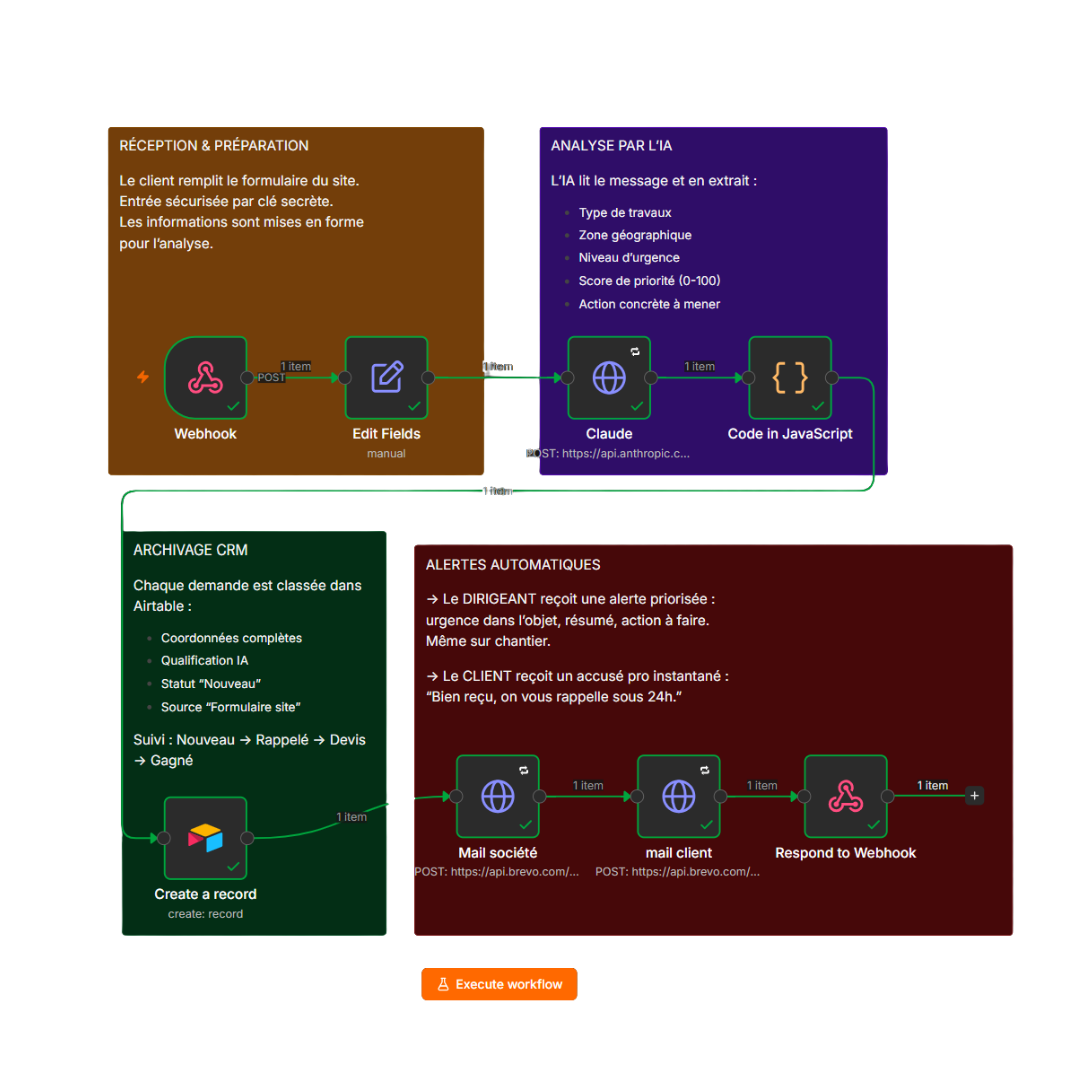Click the Claude HTTP request node
1080x1080 pixels.
click(609, 377)
